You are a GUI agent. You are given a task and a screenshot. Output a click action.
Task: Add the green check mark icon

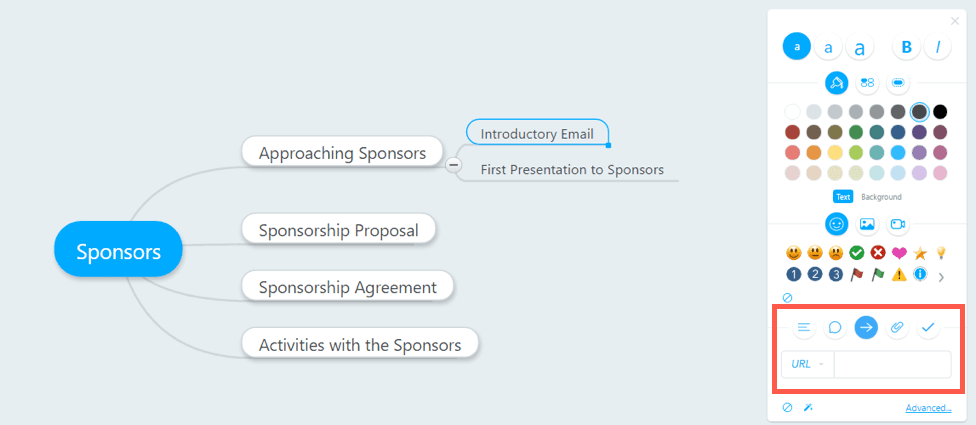pyautogui.click(x=856, y=253)
